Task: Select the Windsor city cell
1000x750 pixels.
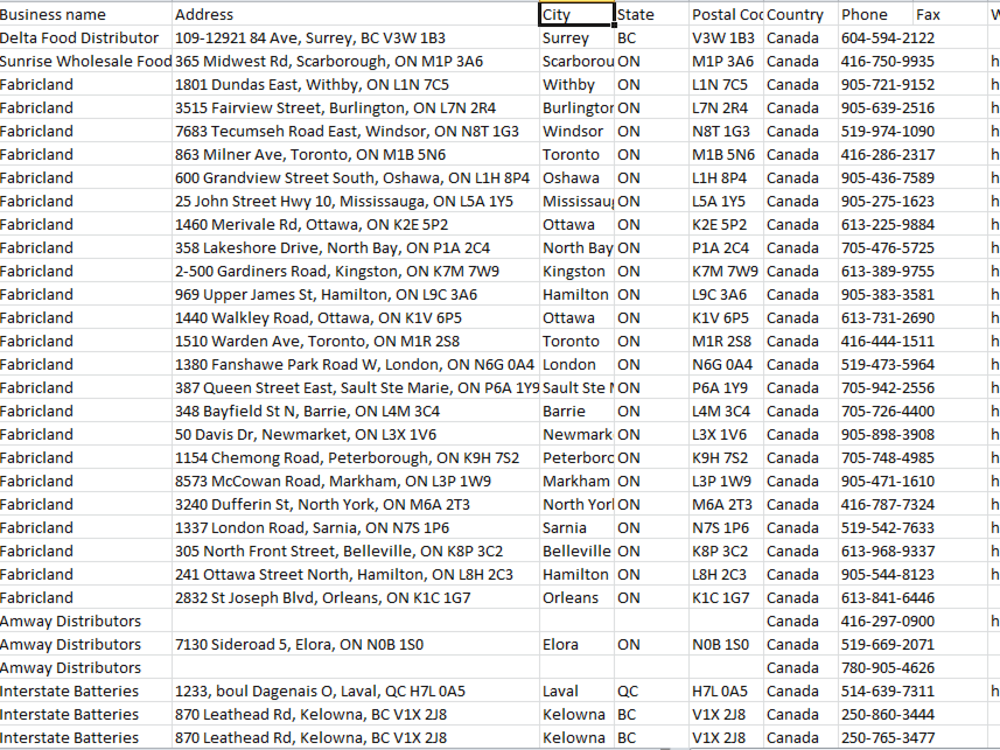Action: pos(577,131)
